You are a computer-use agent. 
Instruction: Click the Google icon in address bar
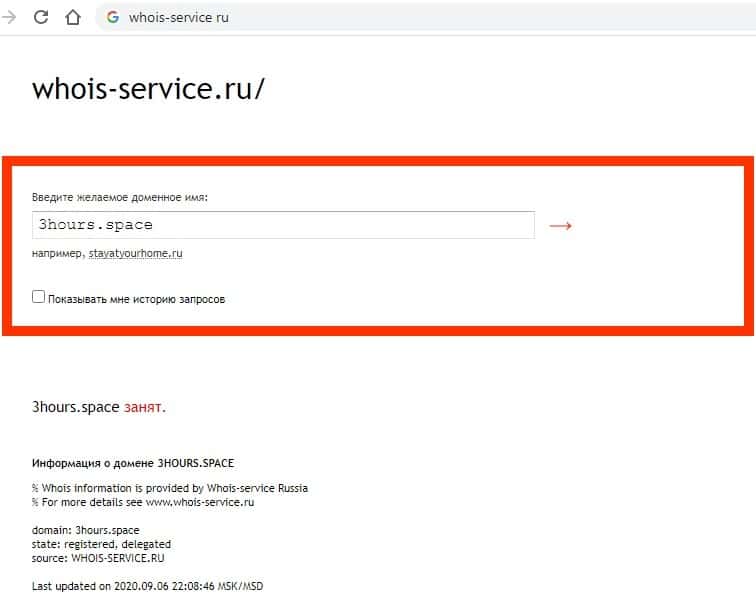click(x=113, y=17)
